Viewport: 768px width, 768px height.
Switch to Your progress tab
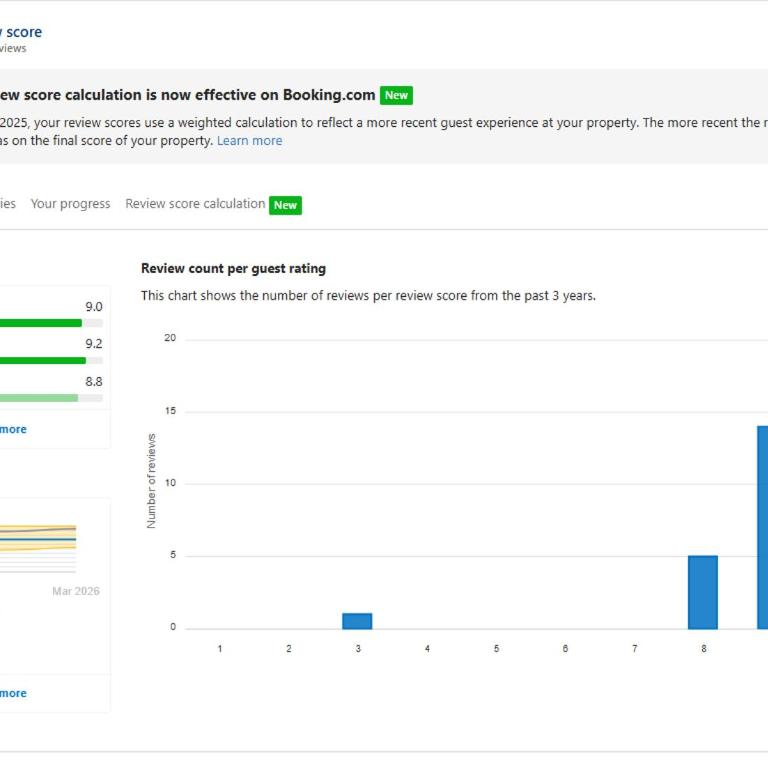coord(71,204)
